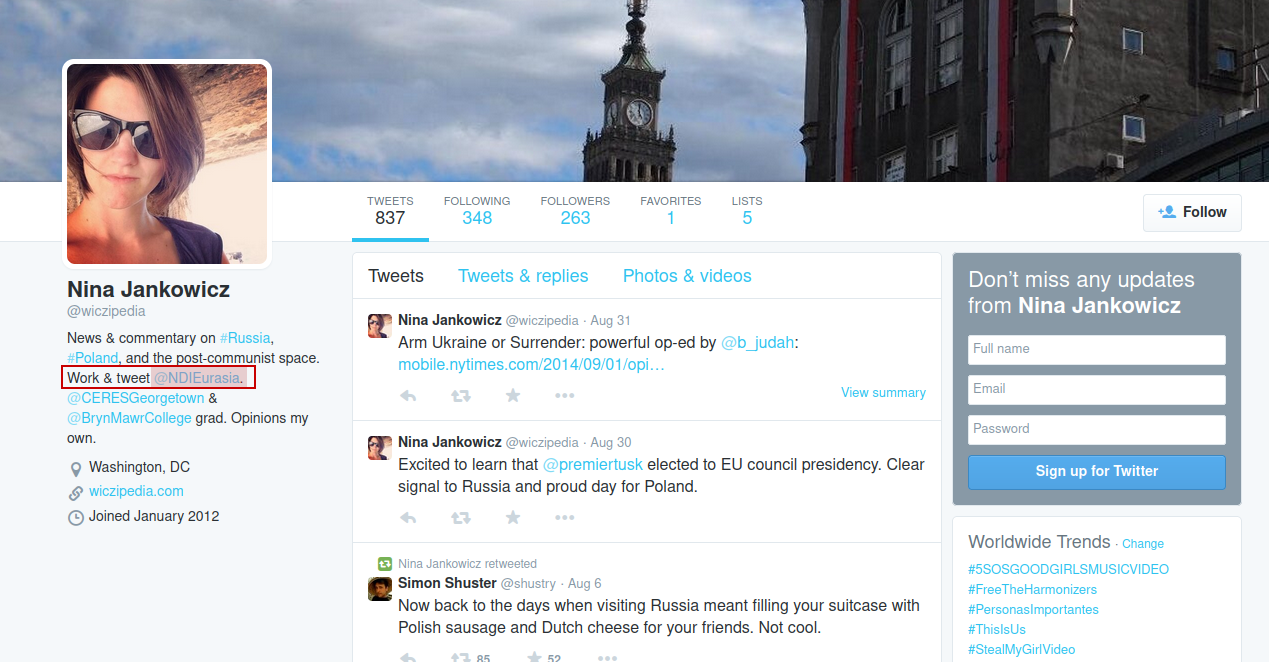Expand View summary on Aug 31 tweet

click(883, 393)
